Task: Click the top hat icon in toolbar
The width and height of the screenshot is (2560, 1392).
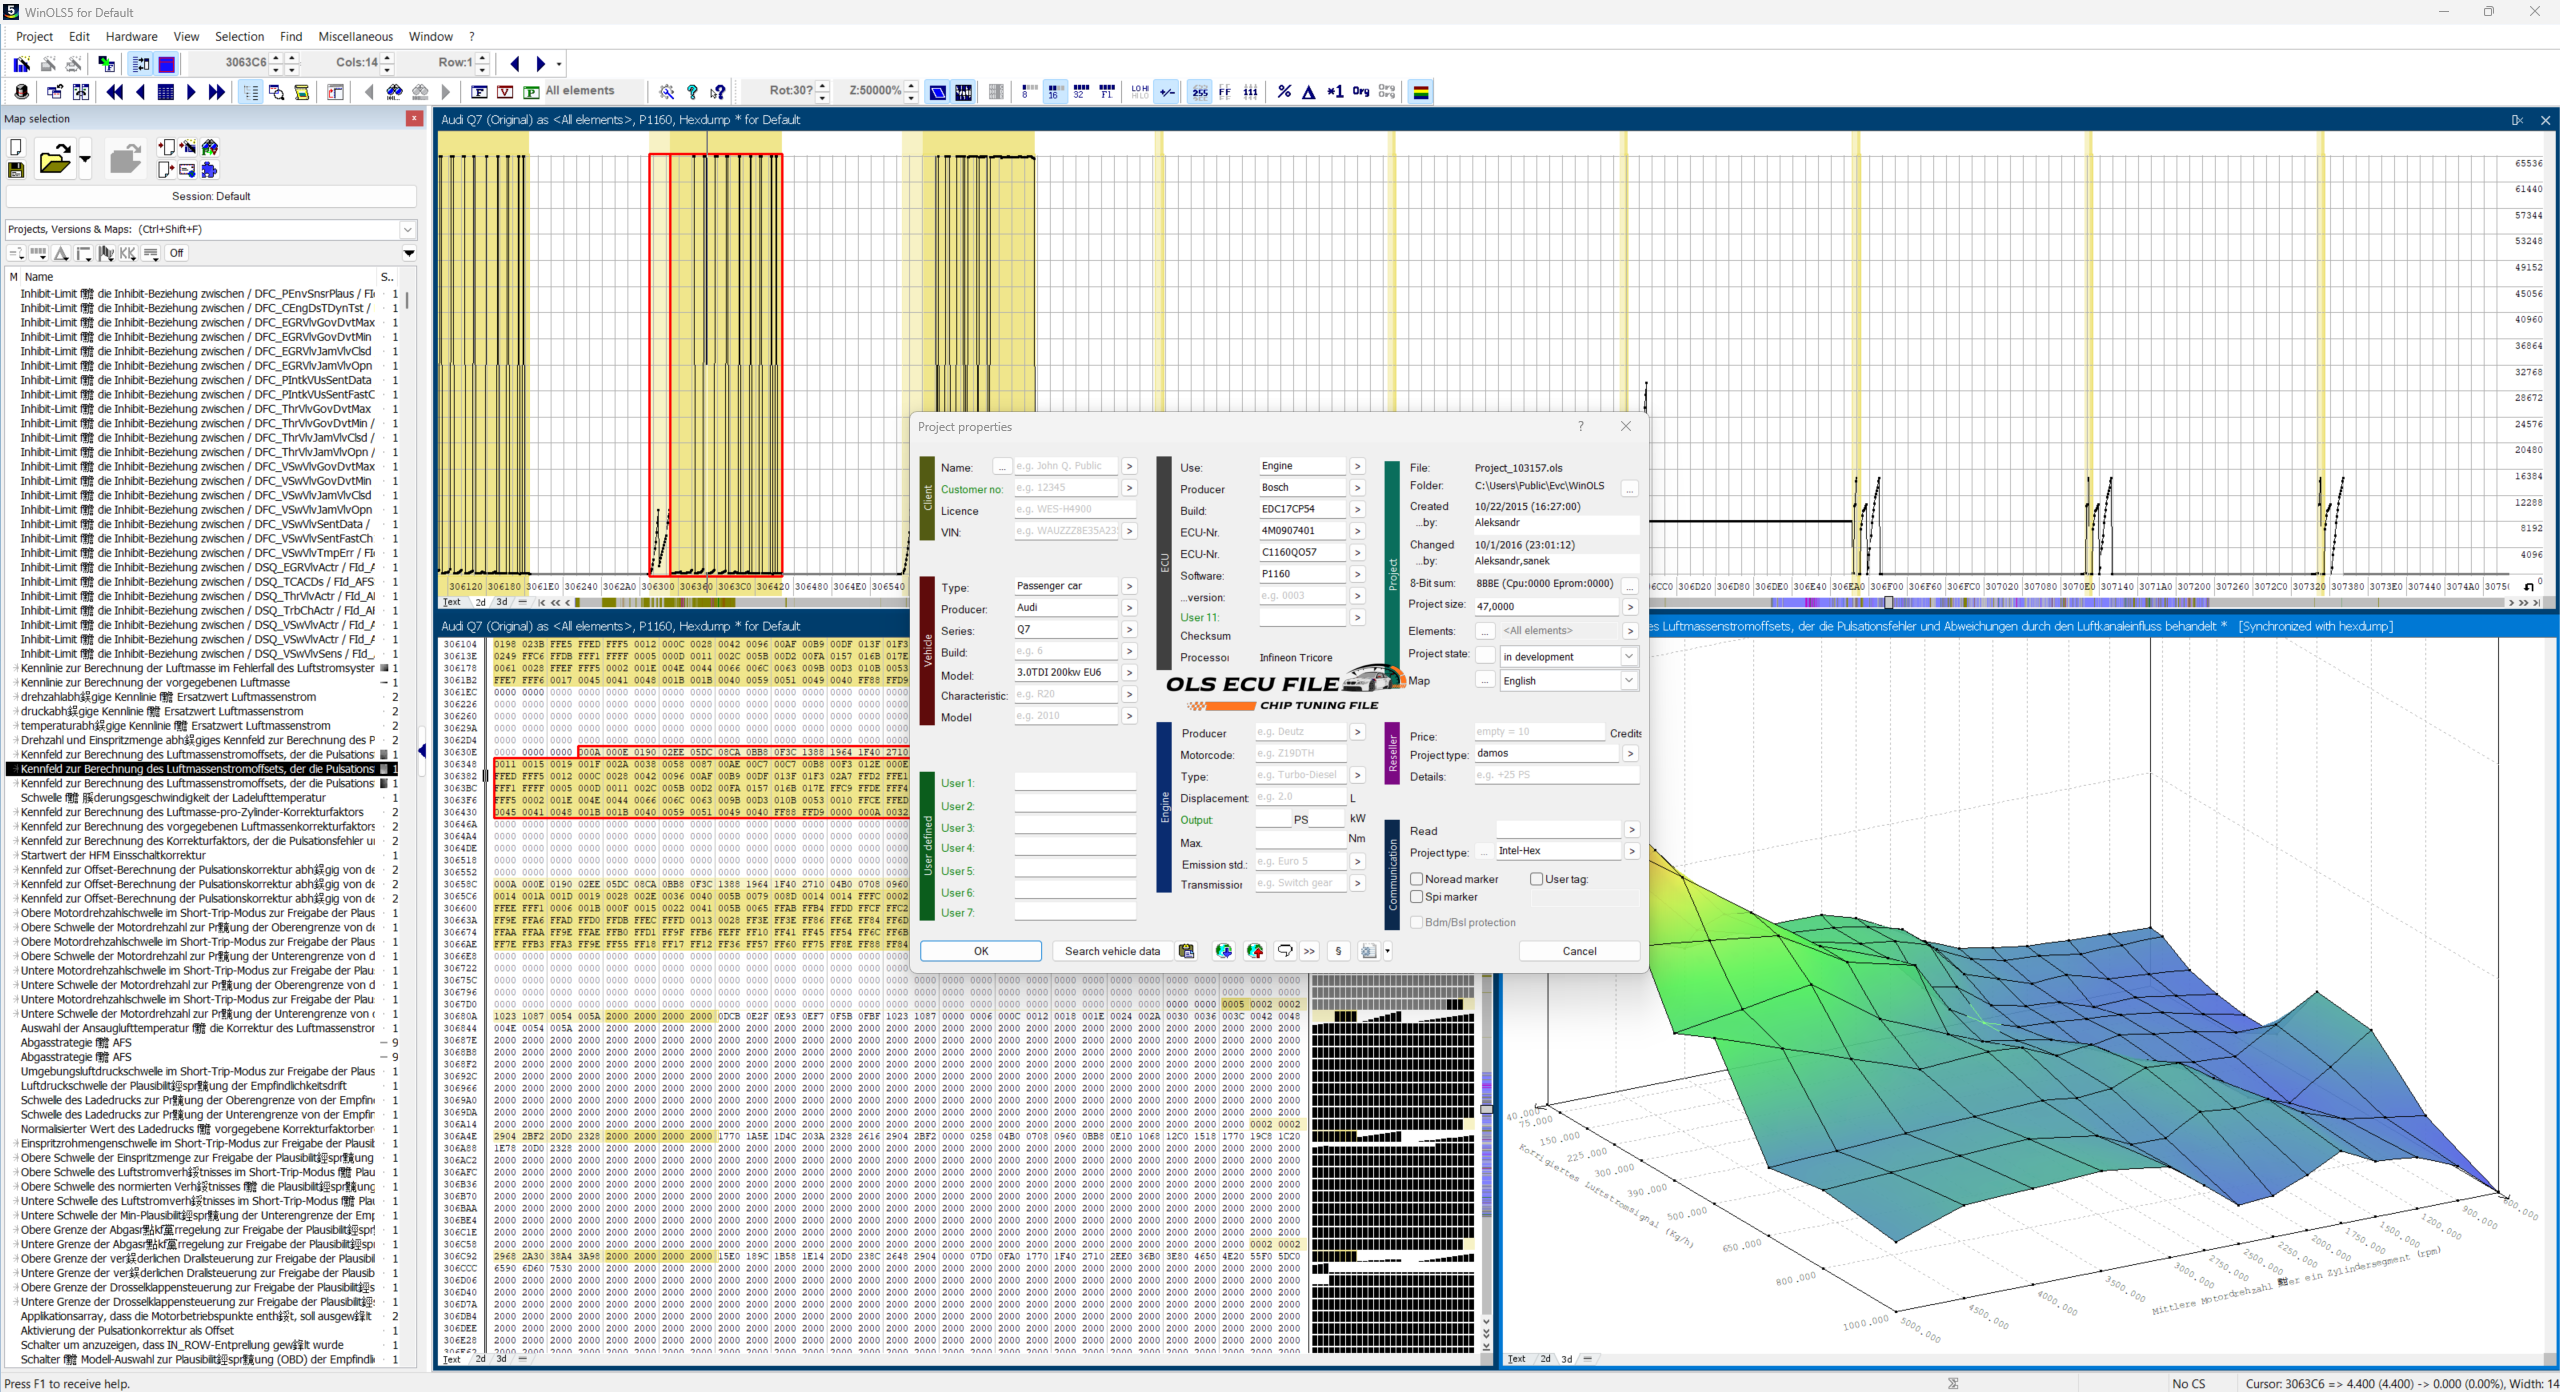Action: (x=22, y=92)
